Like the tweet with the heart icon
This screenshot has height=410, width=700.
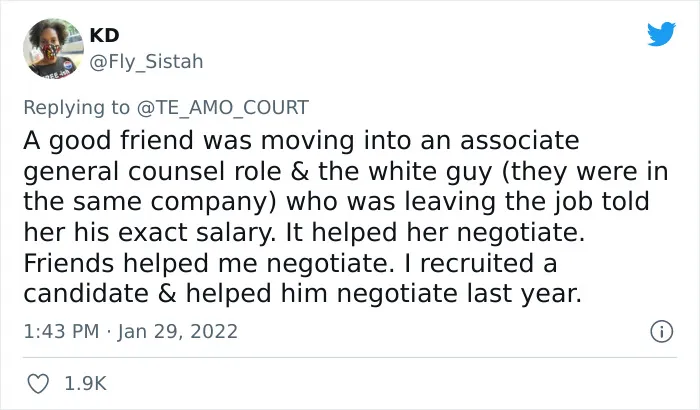pyautogui.click(x=38, y=384)
